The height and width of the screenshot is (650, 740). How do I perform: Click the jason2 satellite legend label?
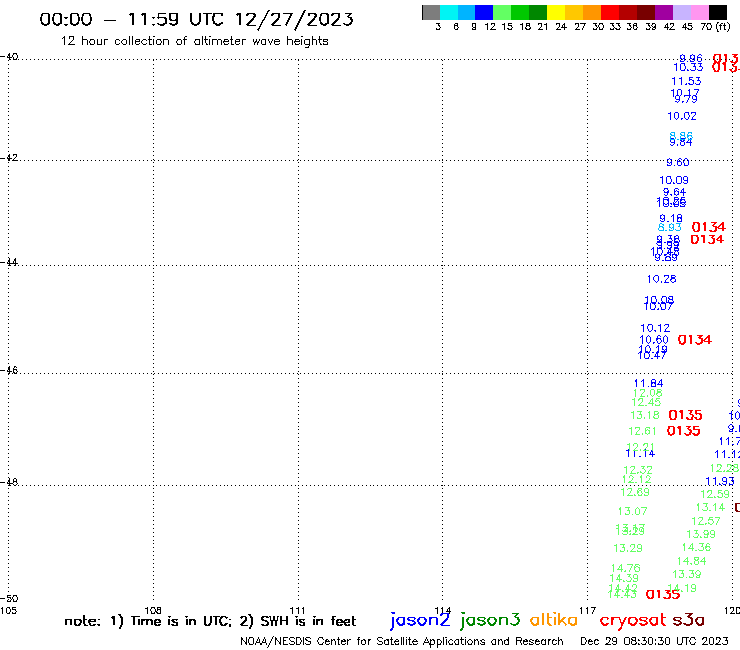[420, 620]
